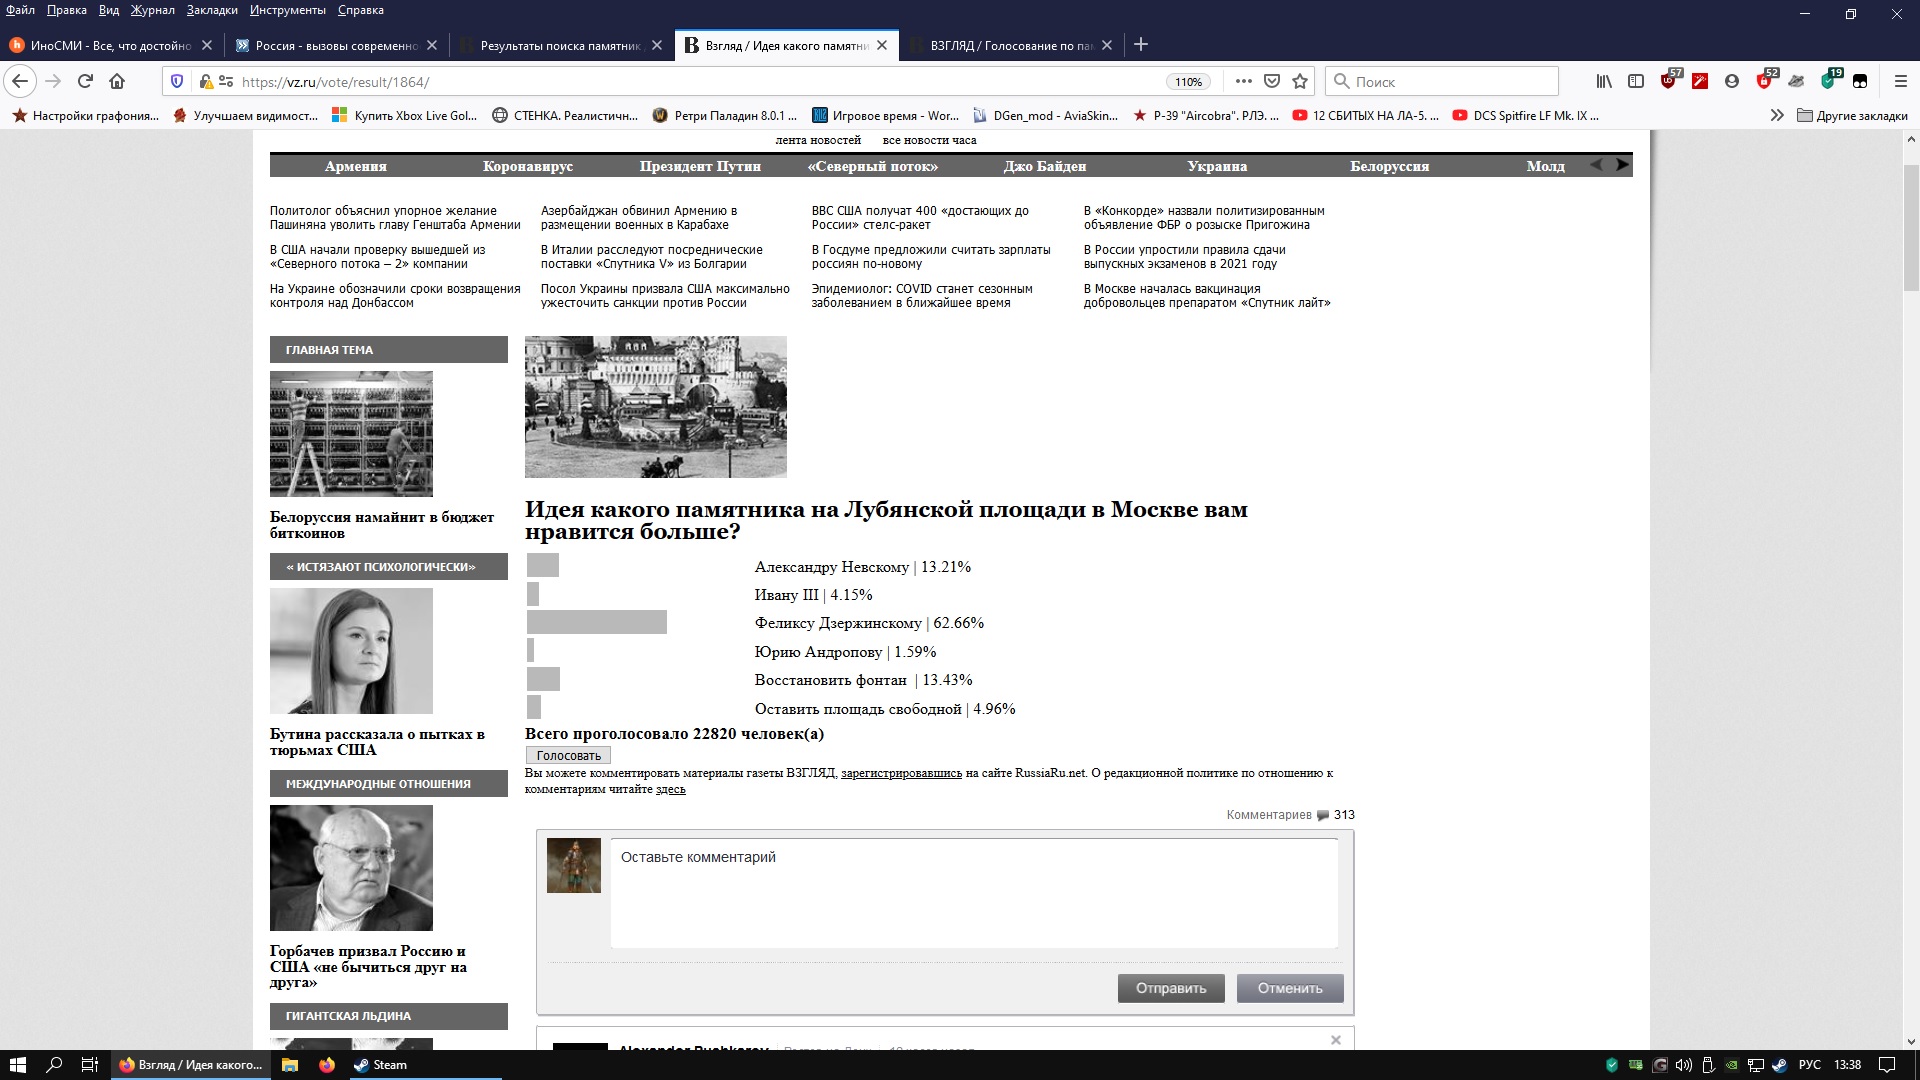Image resolution: width=1920 pixels, height=1080 pixels.
Task: Switch to the Результаты поиска tab
Action: pos(561,45)
